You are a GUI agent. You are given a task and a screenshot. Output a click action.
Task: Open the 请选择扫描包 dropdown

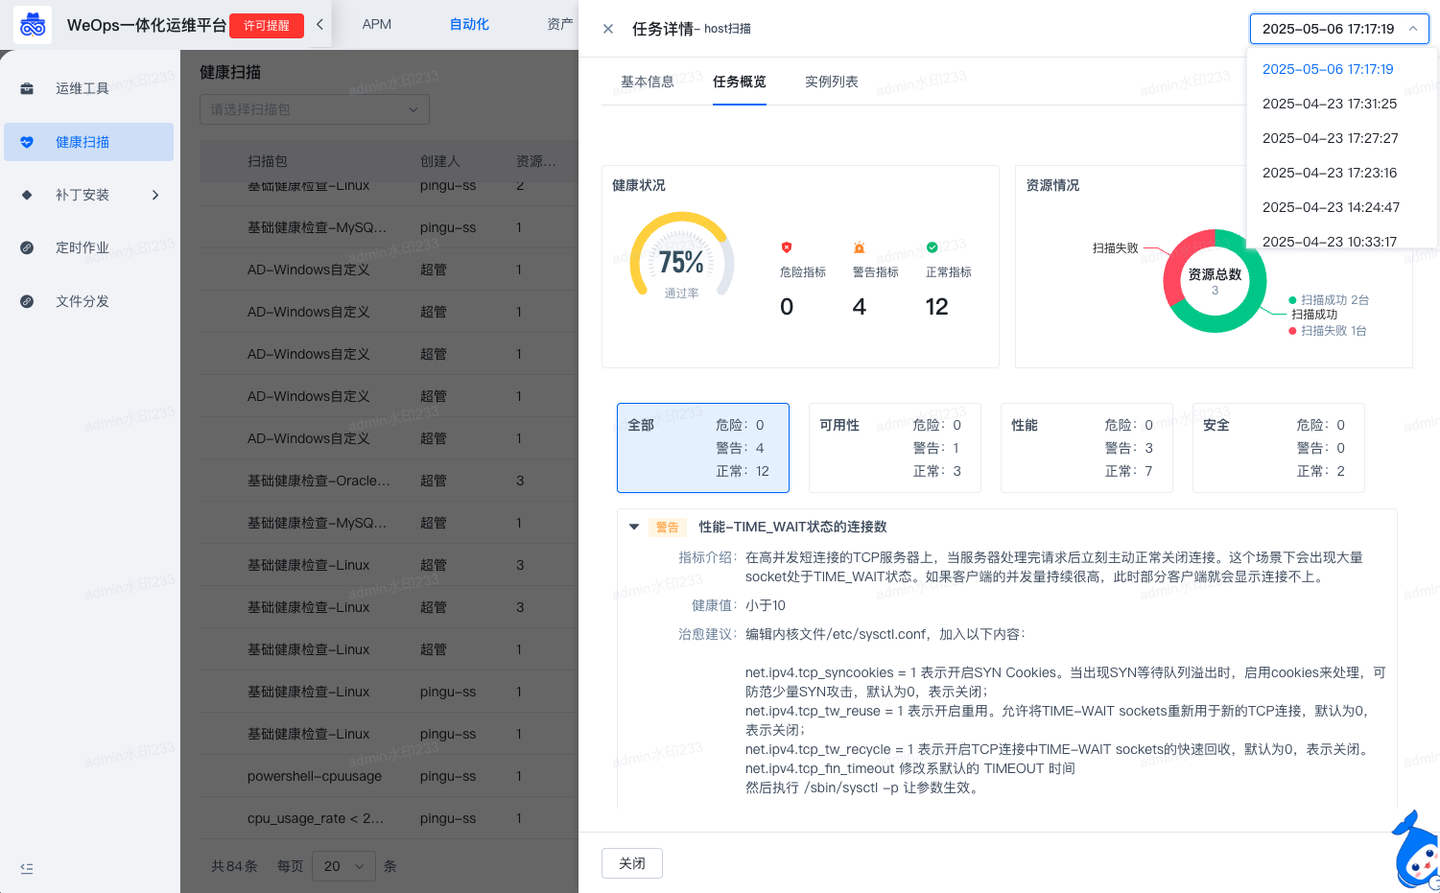pos(314,109)
